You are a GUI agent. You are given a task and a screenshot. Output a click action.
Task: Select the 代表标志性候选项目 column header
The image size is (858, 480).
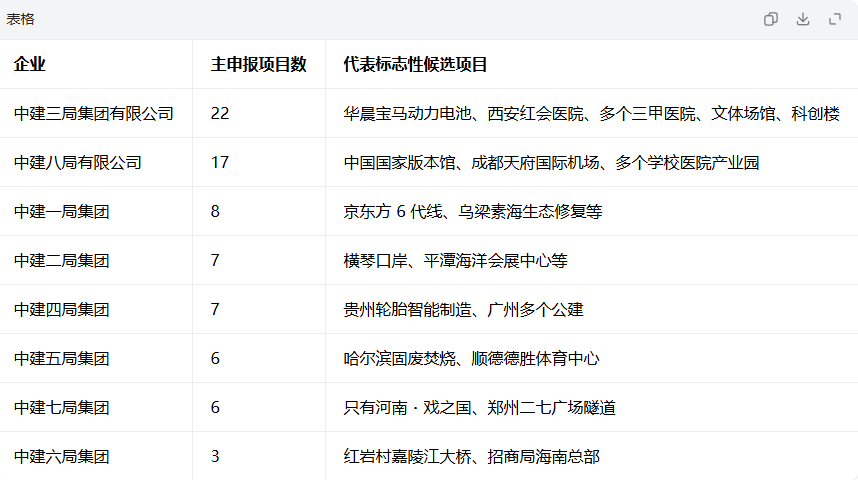(x=415, y=64)
